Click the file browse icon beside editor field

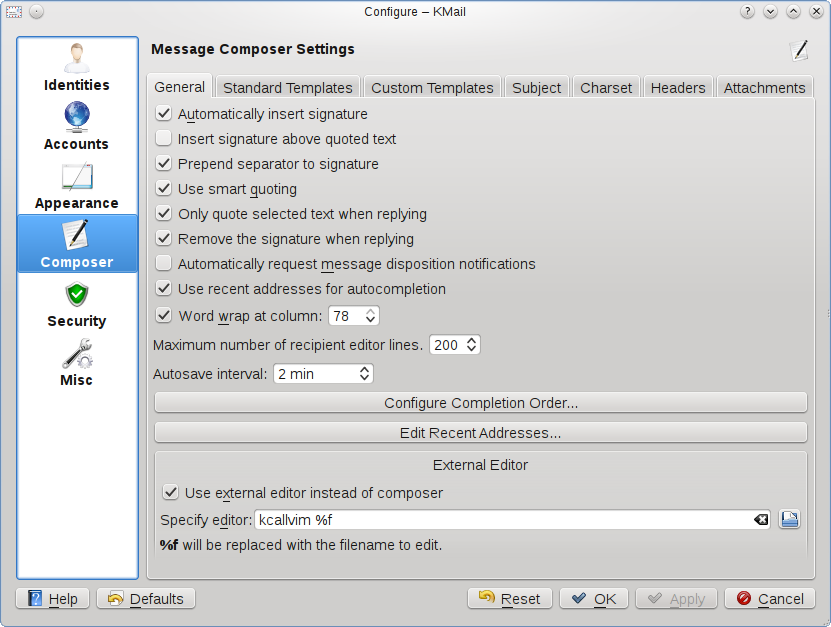(790, 519)
